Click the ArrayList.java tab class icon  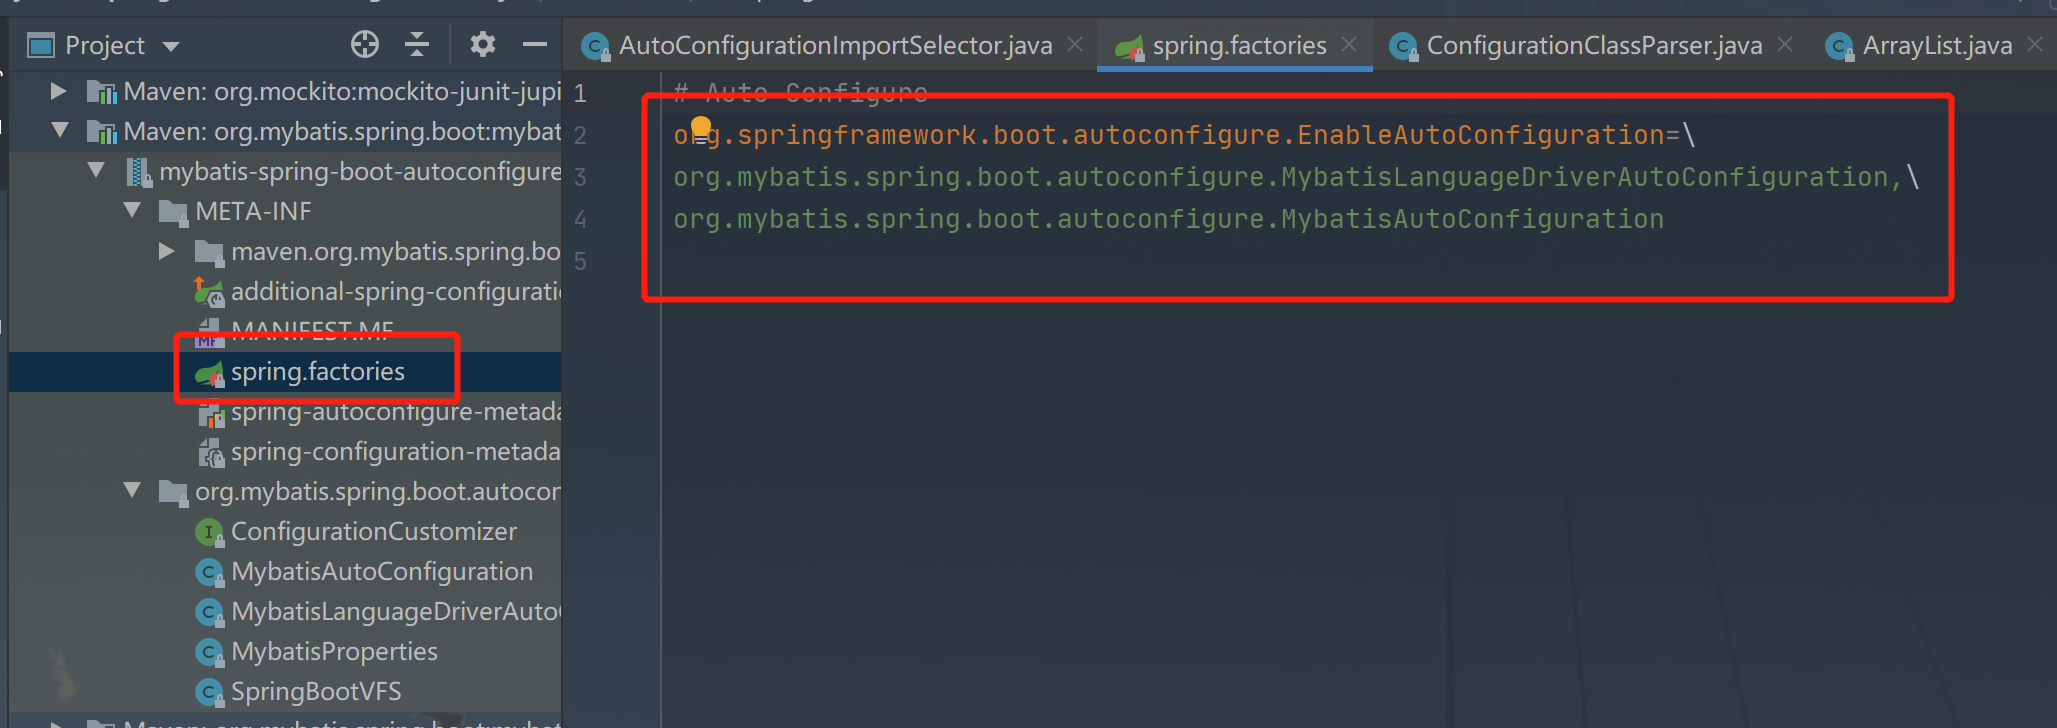(x=1840, y=46)
